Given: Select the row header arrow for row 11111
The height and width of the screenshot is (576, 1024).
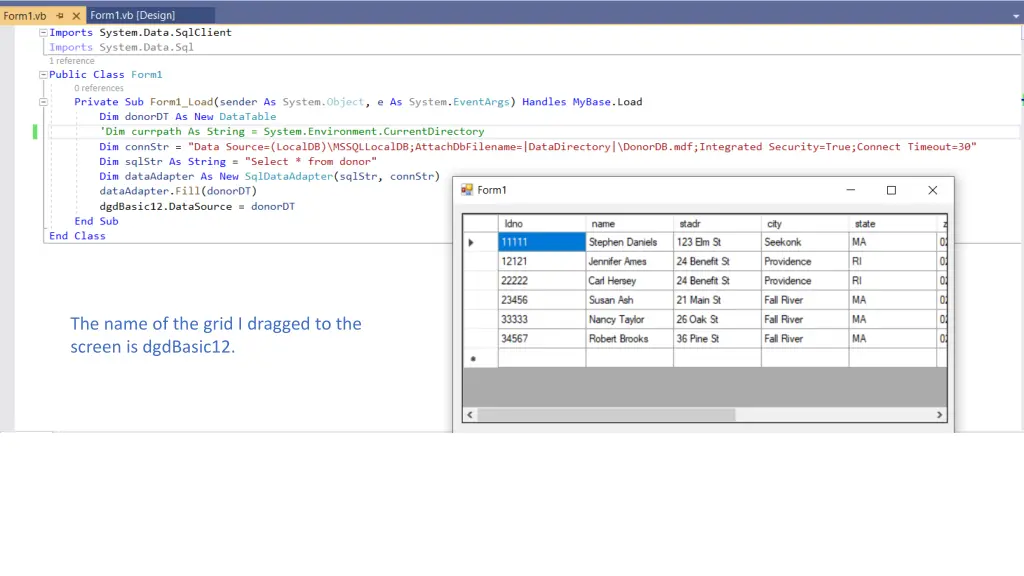Looking at the screenshot, I should pyautogui.click(x=481, y=242).
